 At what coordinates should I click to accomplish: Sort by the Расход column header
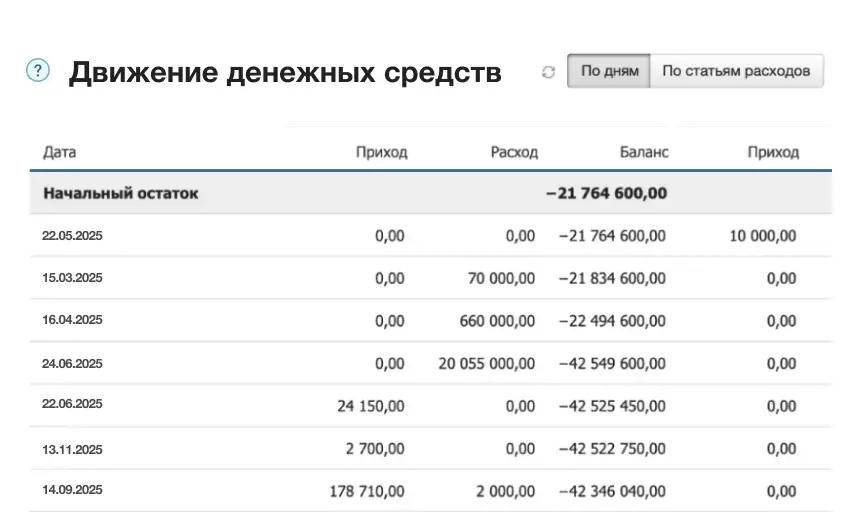[x=514, y=152]
